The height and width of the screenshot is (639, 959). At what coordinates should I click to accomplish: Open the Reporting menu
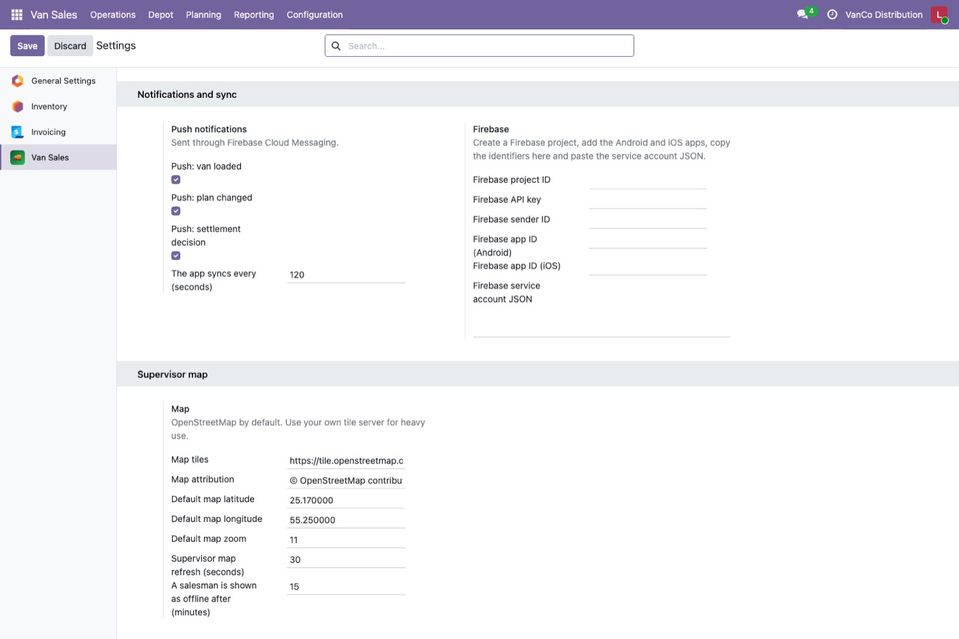[x=254, y=15]
